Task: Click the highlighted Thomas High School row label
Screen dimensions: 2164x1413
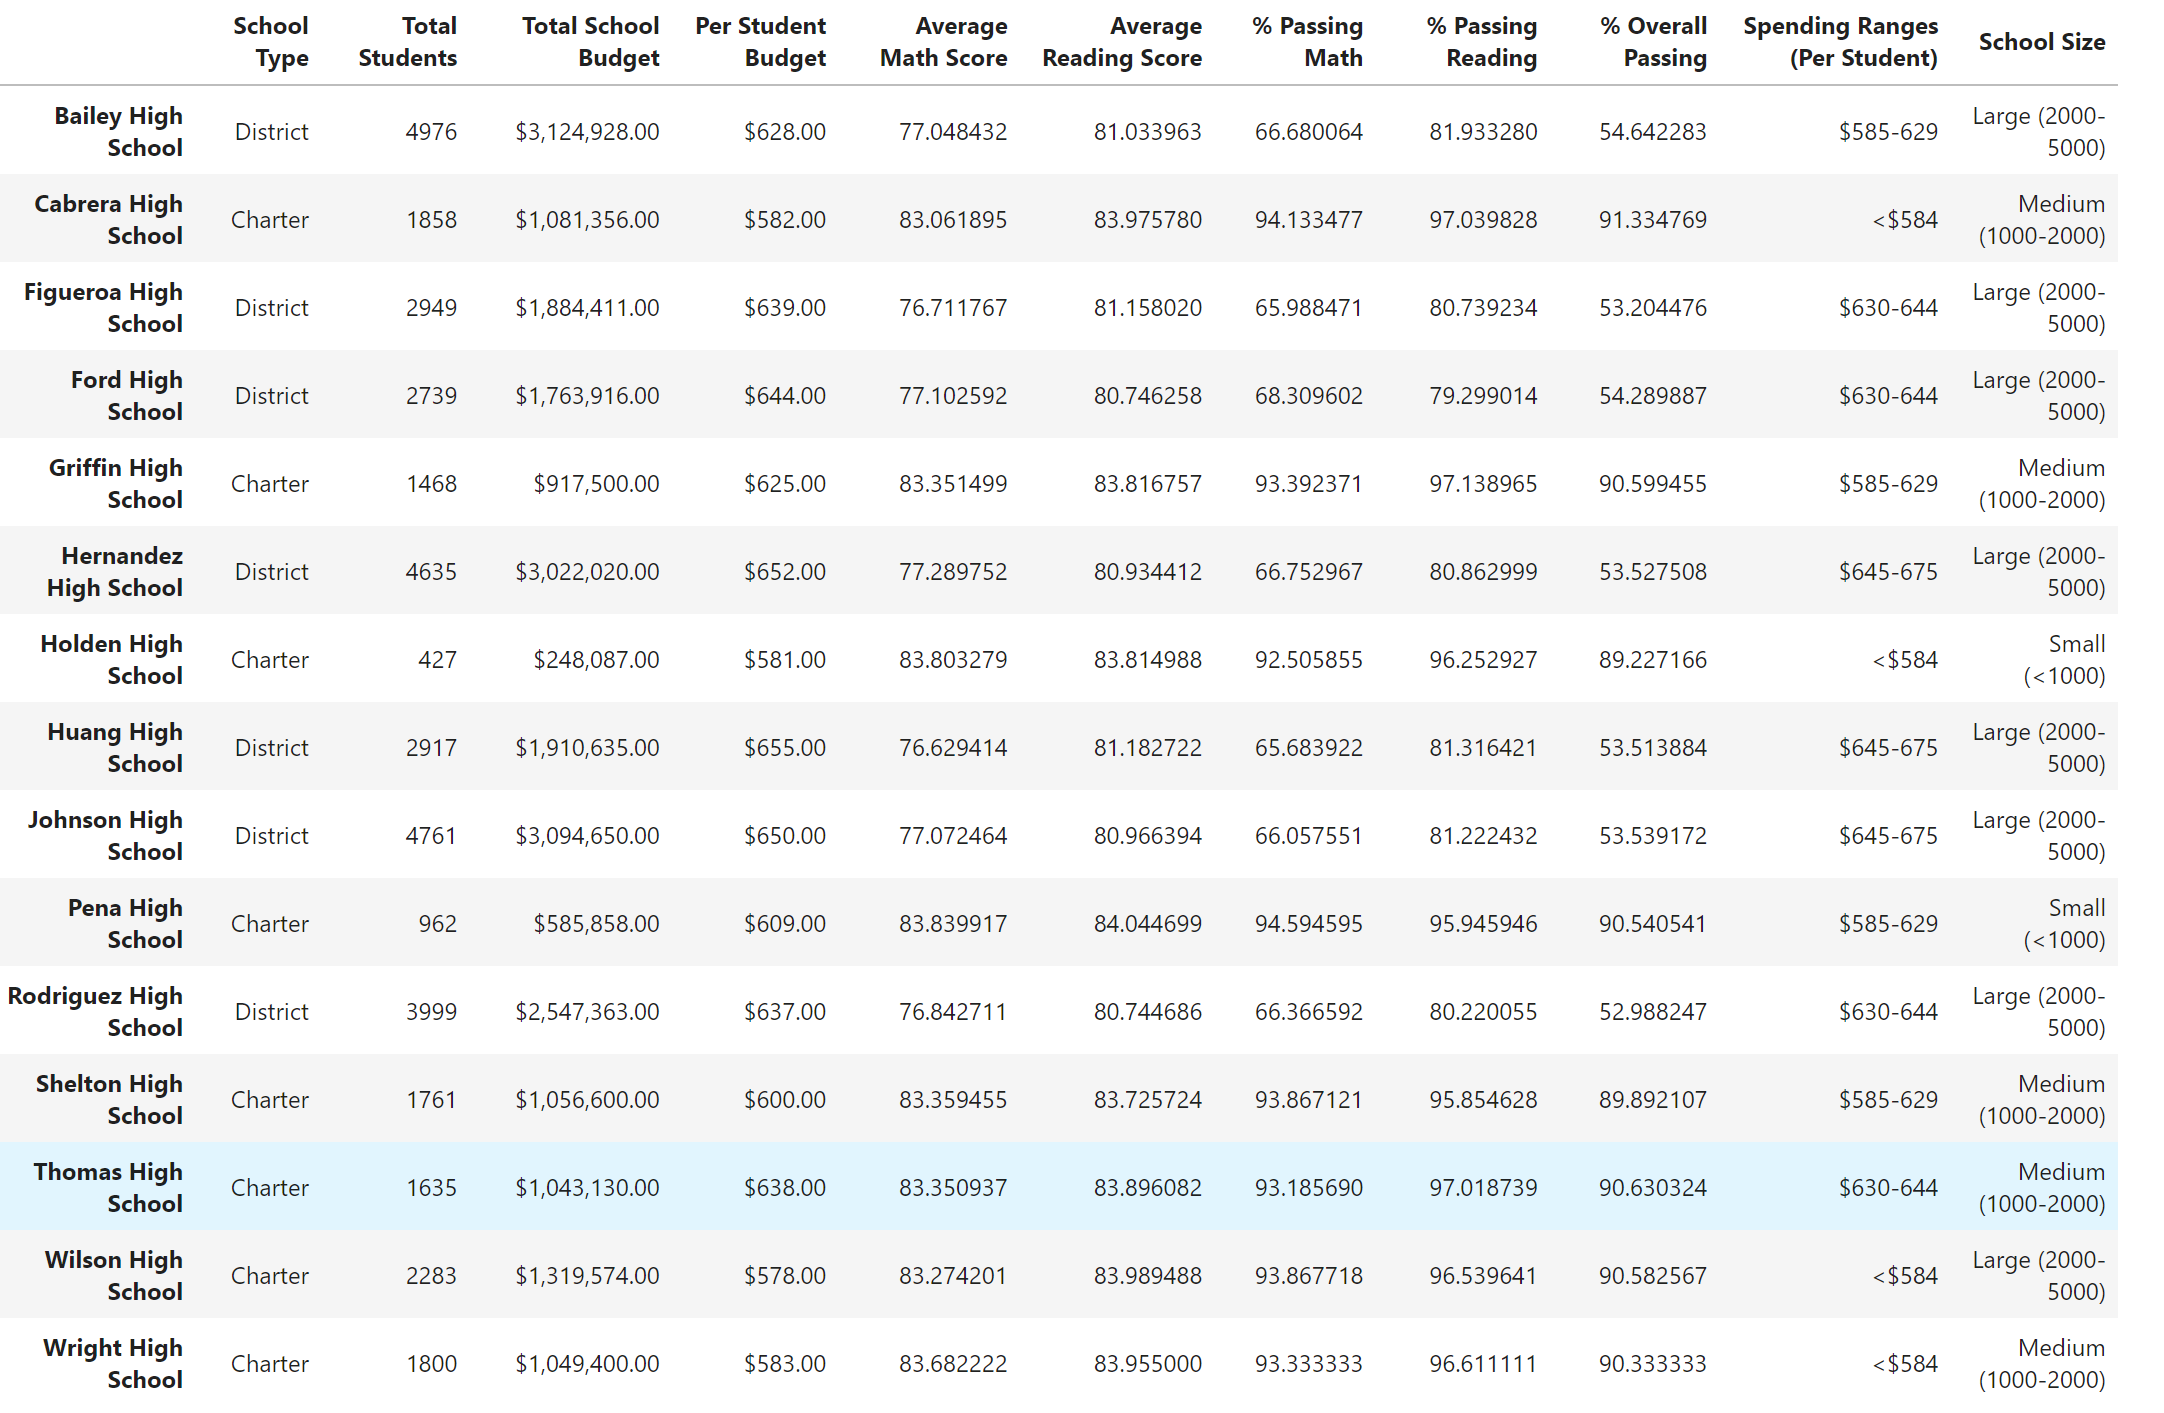Action: coord(108,1187)
